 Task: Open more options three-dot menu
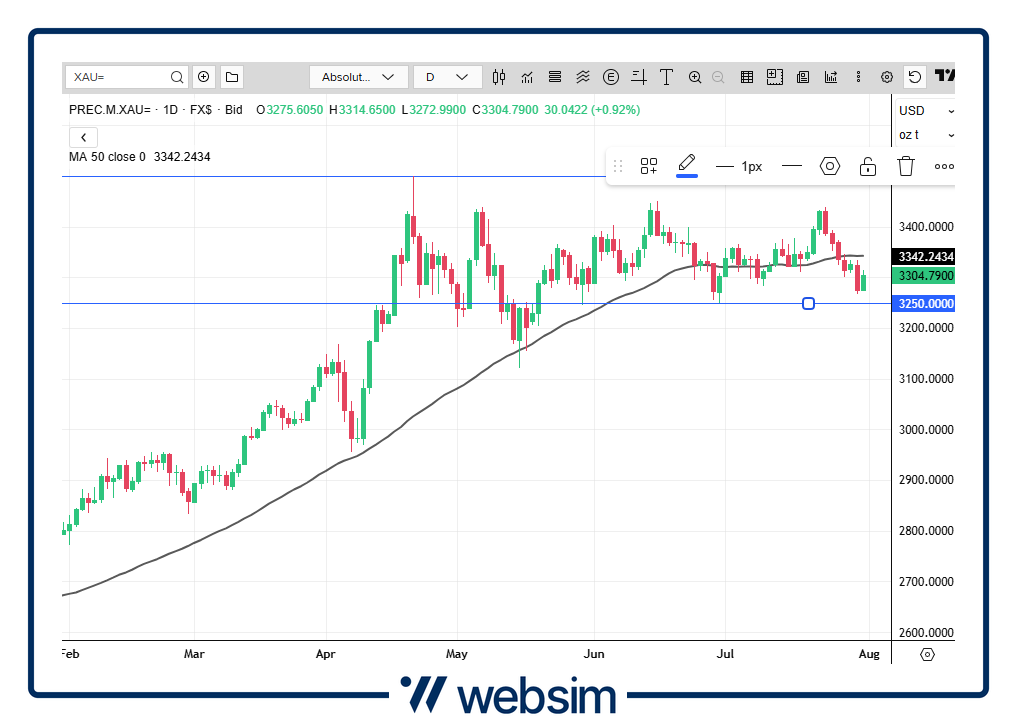point(943,166)
